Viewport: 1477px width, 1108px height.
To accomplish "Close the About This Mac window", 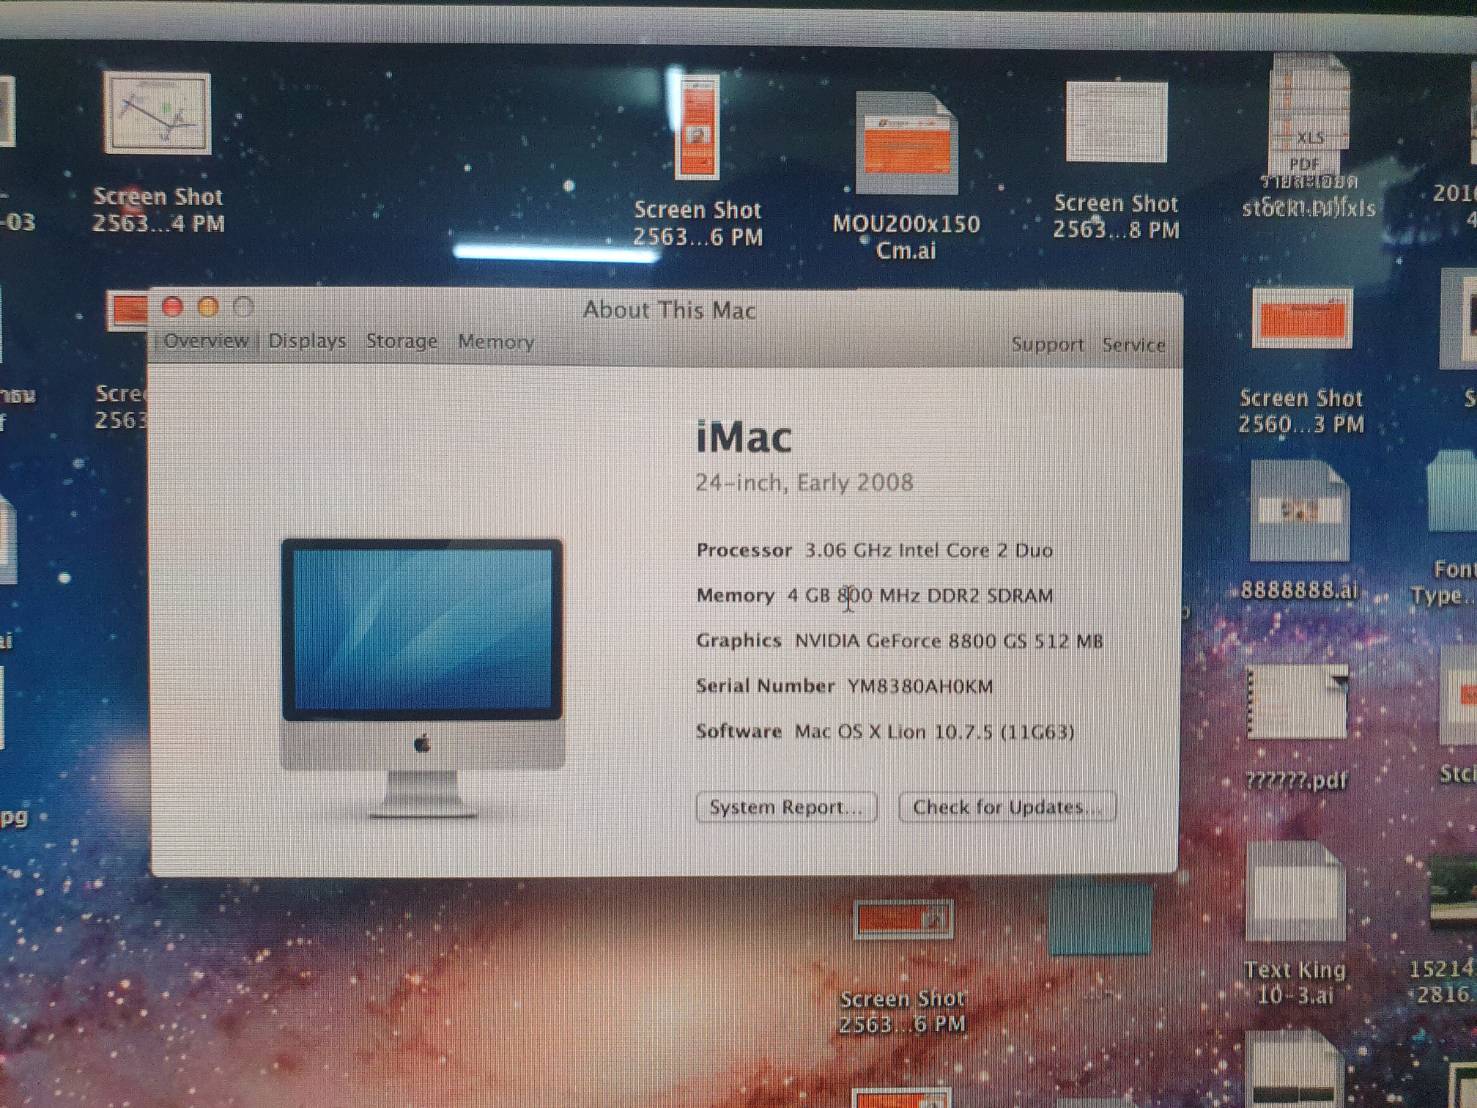I will click(x=172, y=307).
